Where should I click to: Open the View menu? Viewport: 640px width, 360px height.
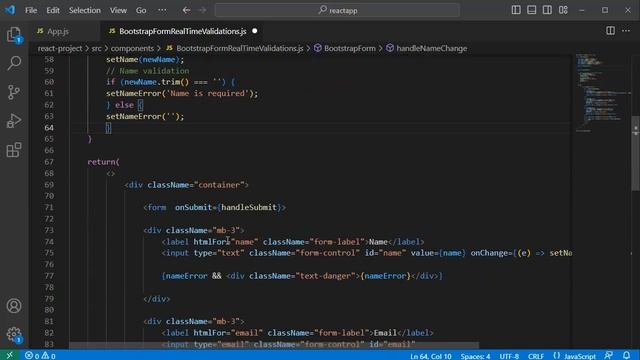[118, 10]
